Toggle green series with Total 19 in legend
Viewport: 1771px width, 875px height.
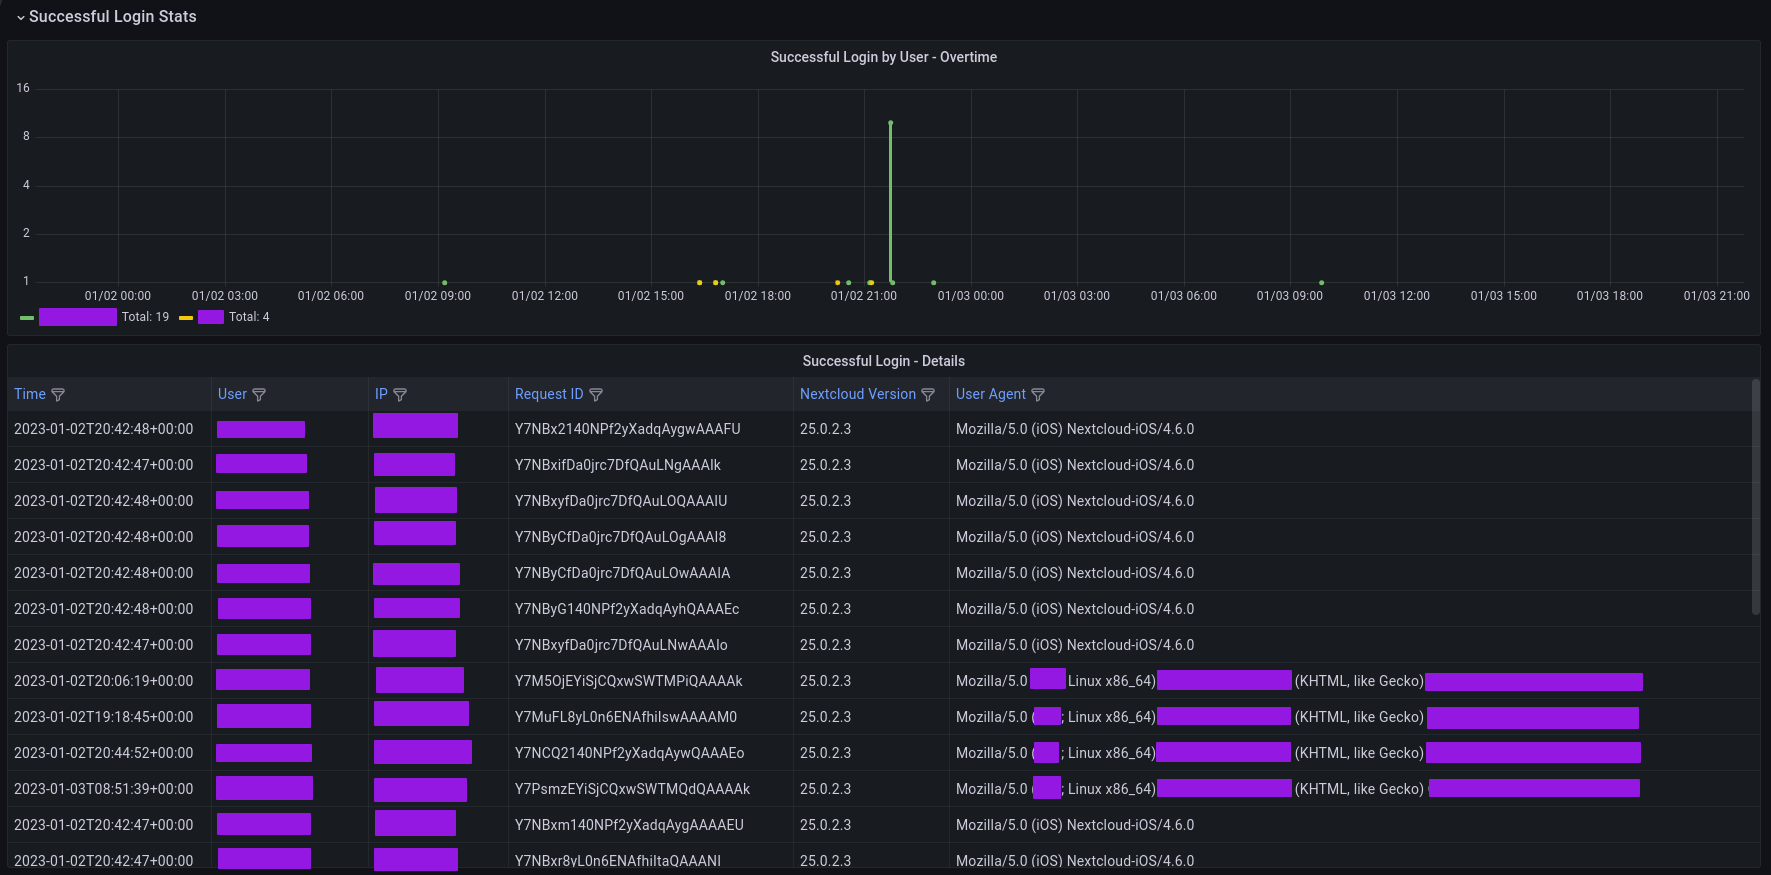coord(78,317)
